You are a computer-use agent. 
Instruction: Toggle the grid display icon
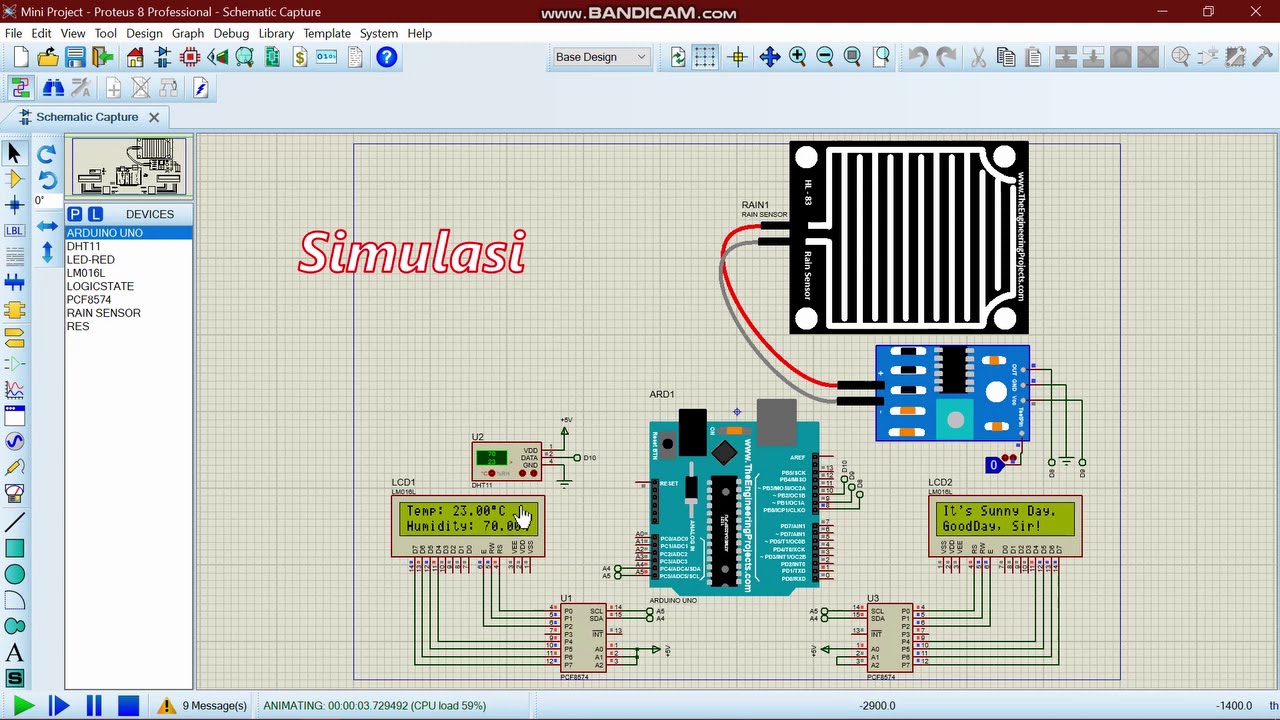(x=705, y=57)
